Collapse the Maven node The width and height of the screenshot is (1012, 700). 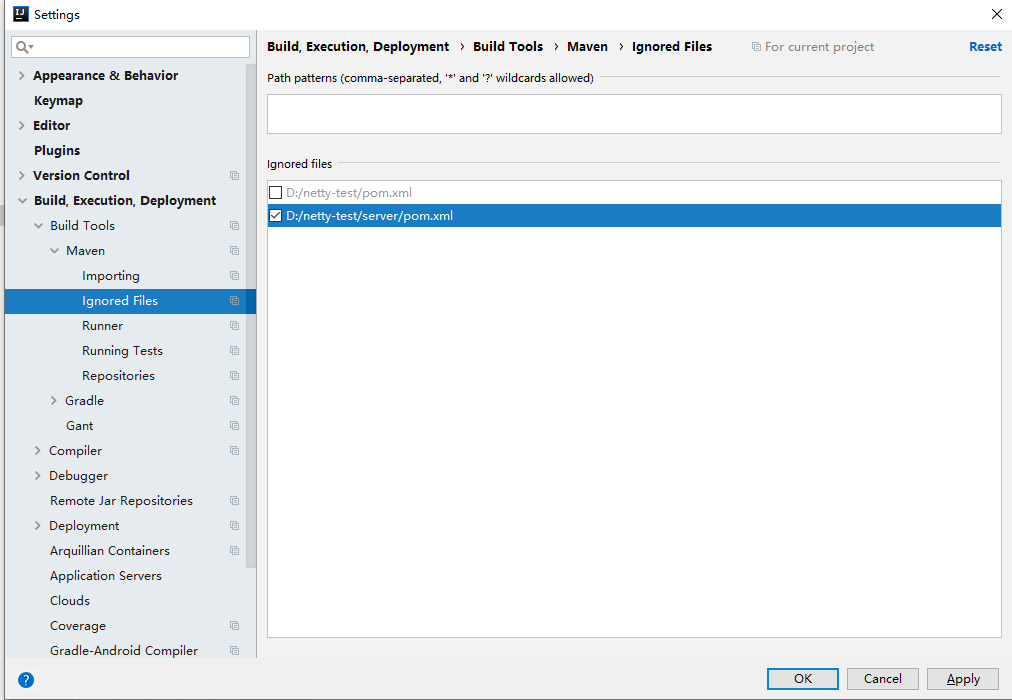pyautogui.click(x=54, y=251)
